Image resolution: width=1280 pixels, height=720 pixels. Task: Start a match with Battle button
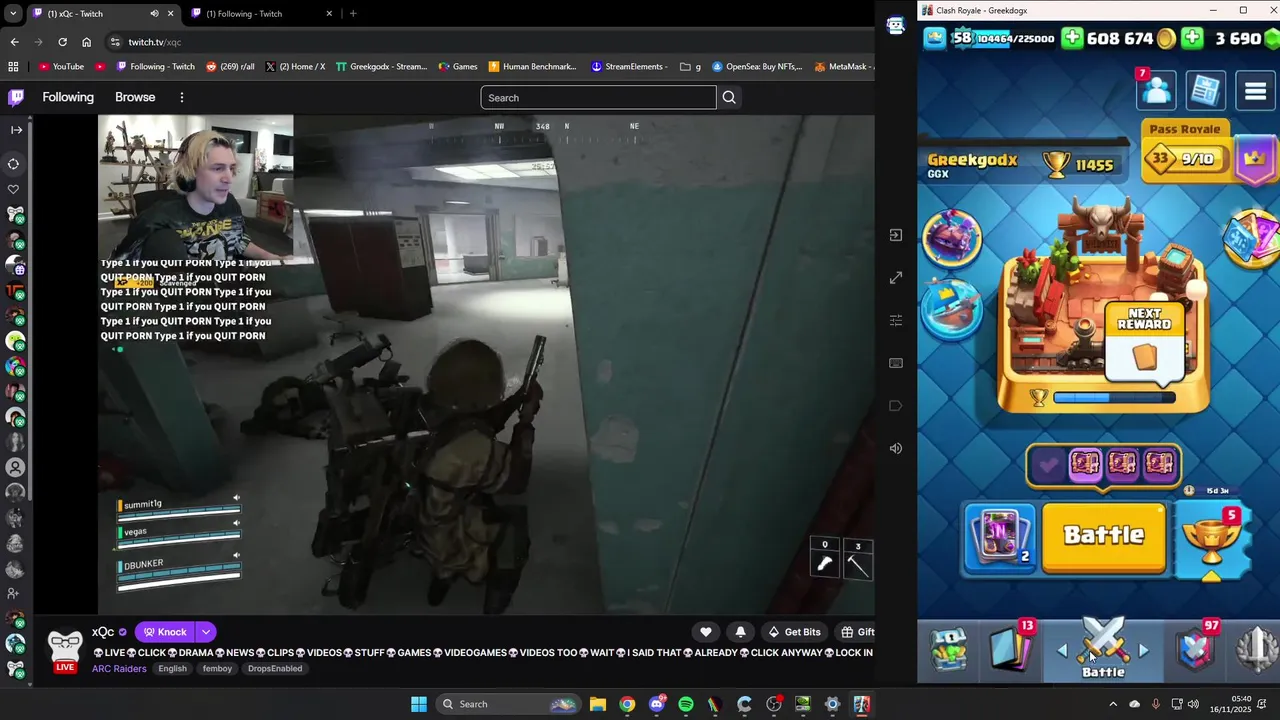click(1104, 538)
